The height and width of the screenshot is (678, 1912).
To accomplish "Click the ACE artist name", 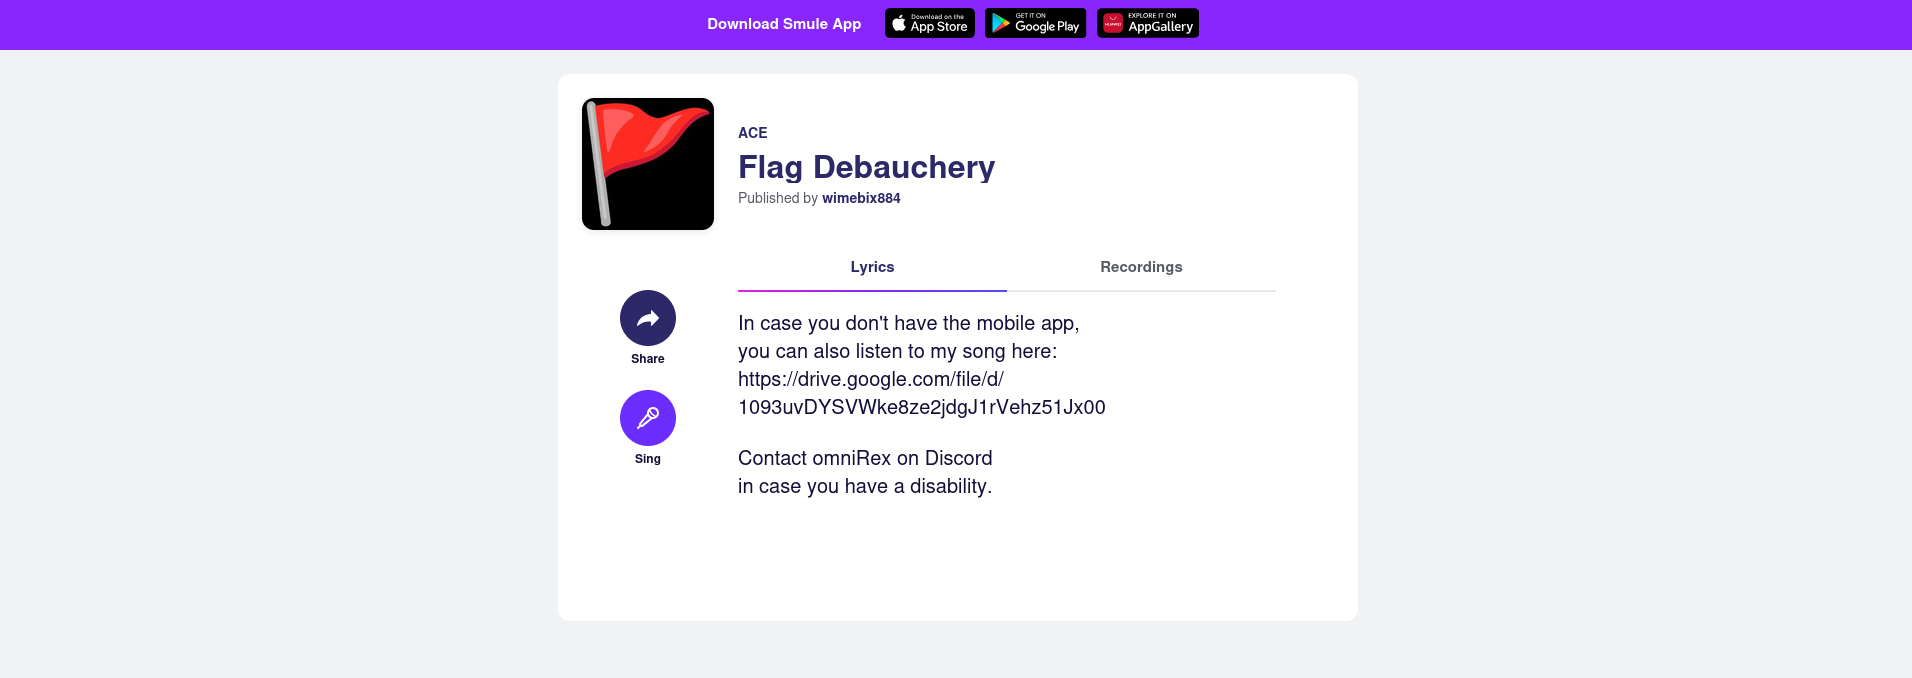I will click(x=753, y=133).
